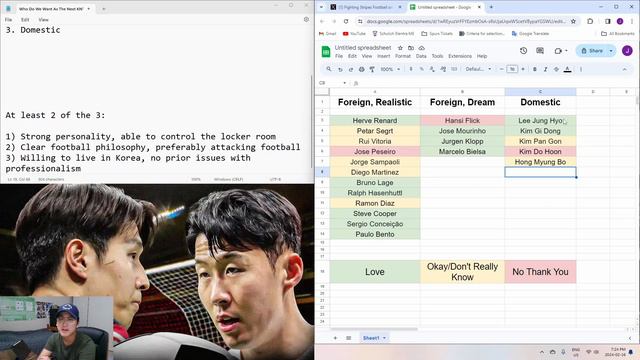Open the All Bookmarks folder

pyautogui.click(x=618, y=34)
